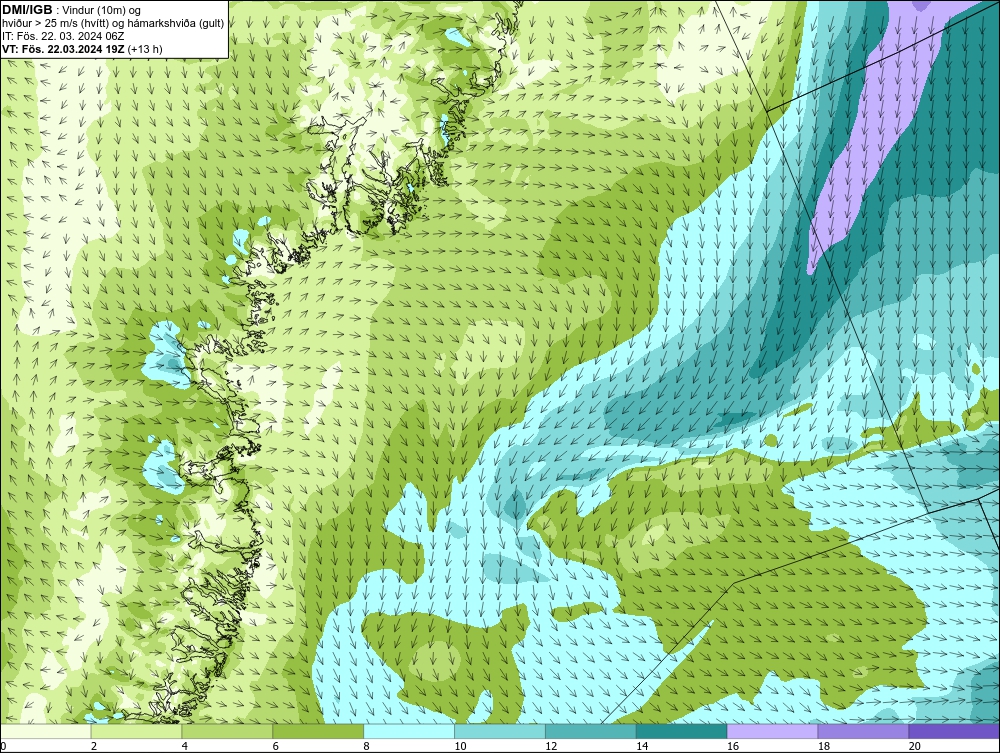
Task: Click the 'IT: Fös. 22. 03. 2024 06Z' line
Action: 62,36
